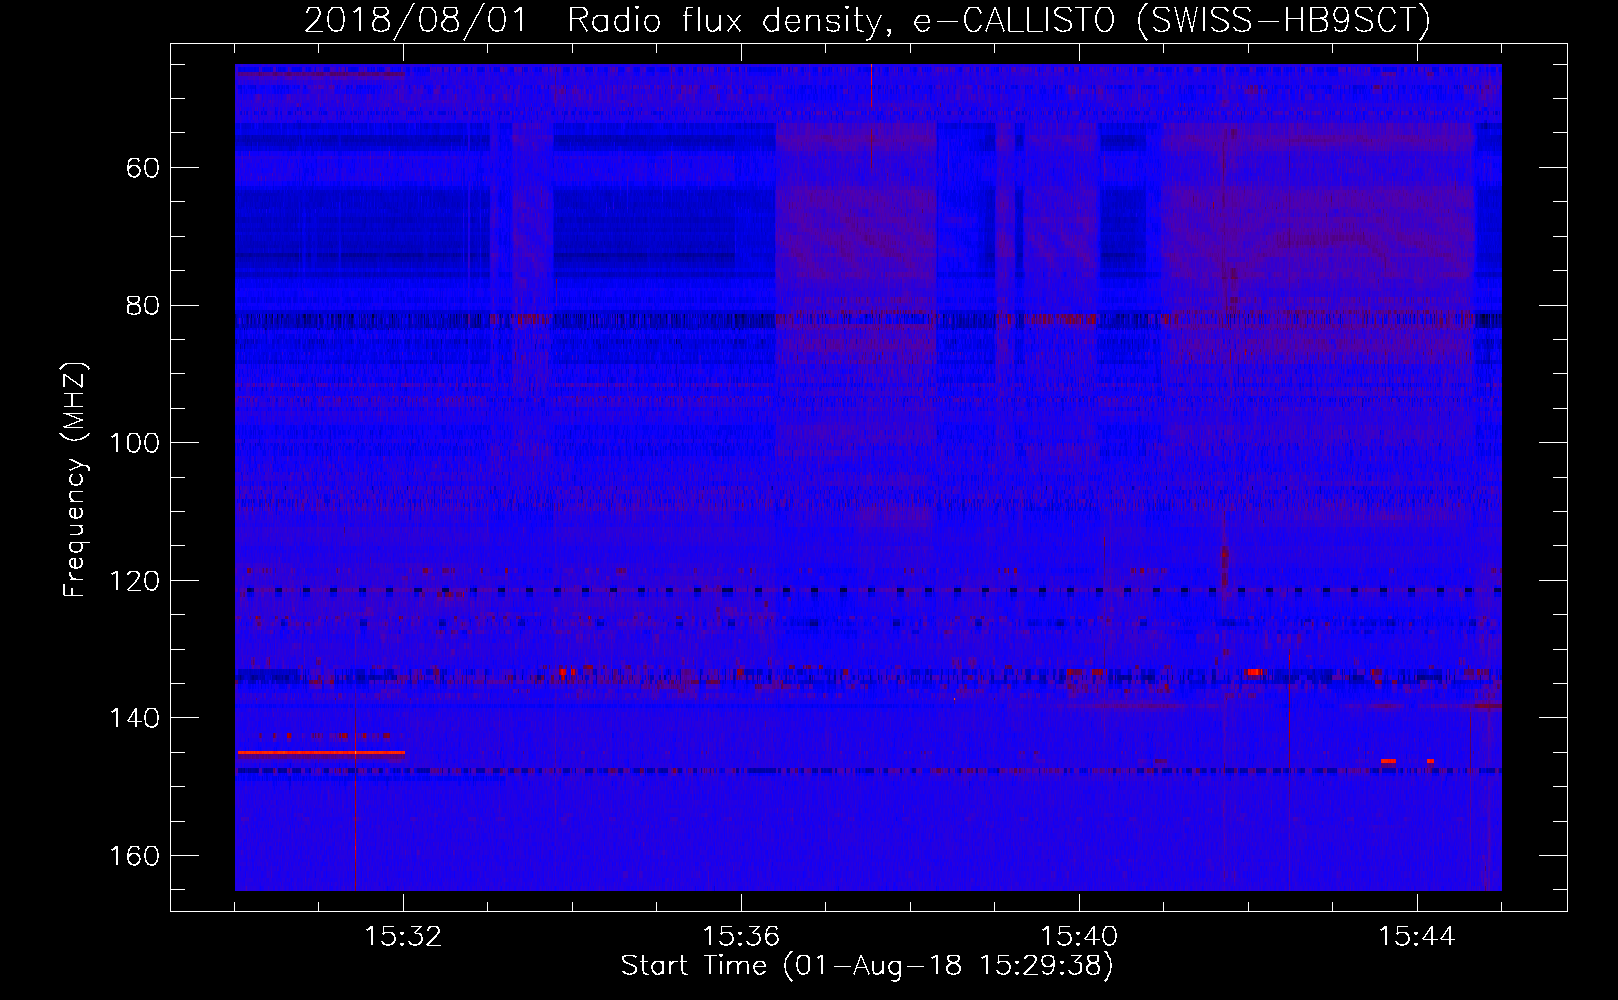
Task: Click the '140' frequency tick label
Action: click(x=135, y=718)
